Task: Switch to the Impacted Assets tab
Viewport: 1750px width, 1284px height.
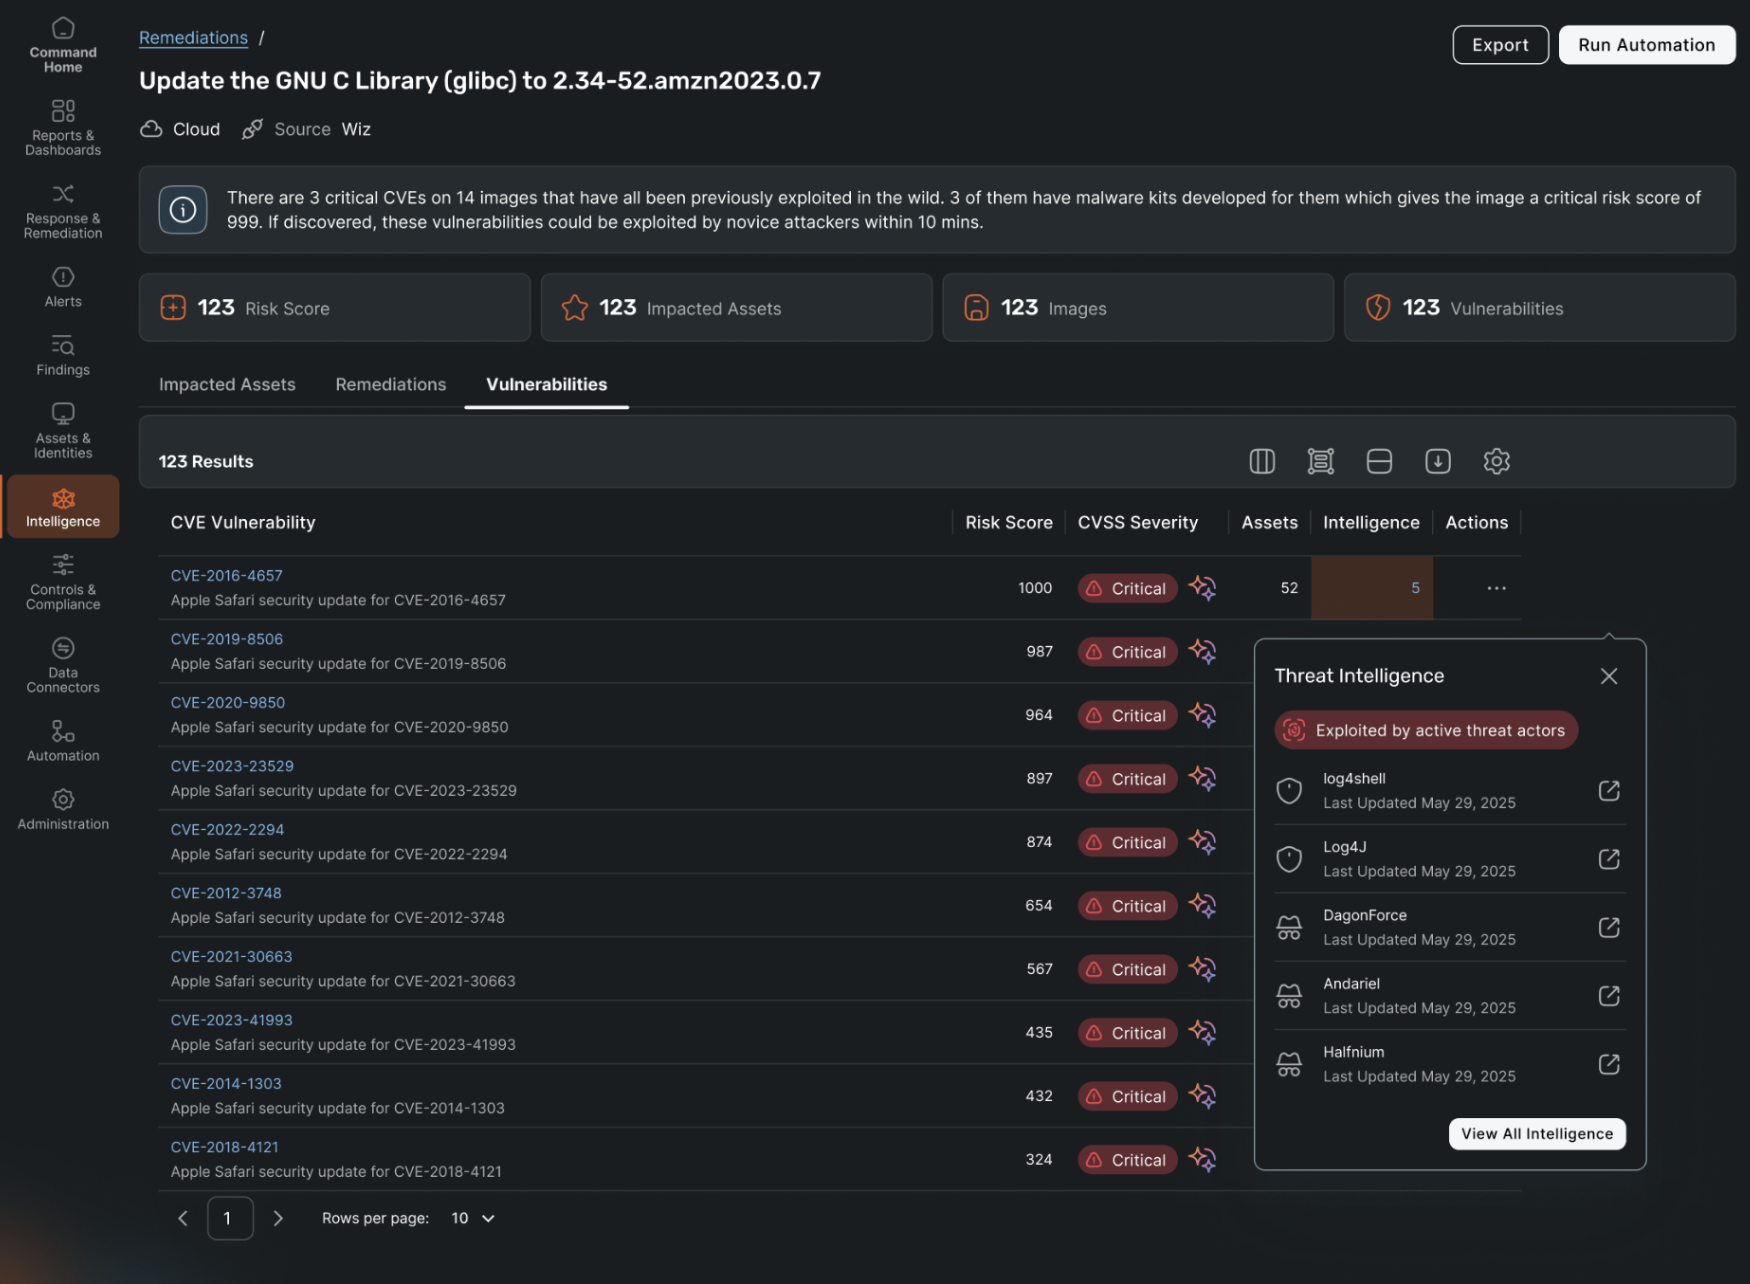Action: click(227, 384)
